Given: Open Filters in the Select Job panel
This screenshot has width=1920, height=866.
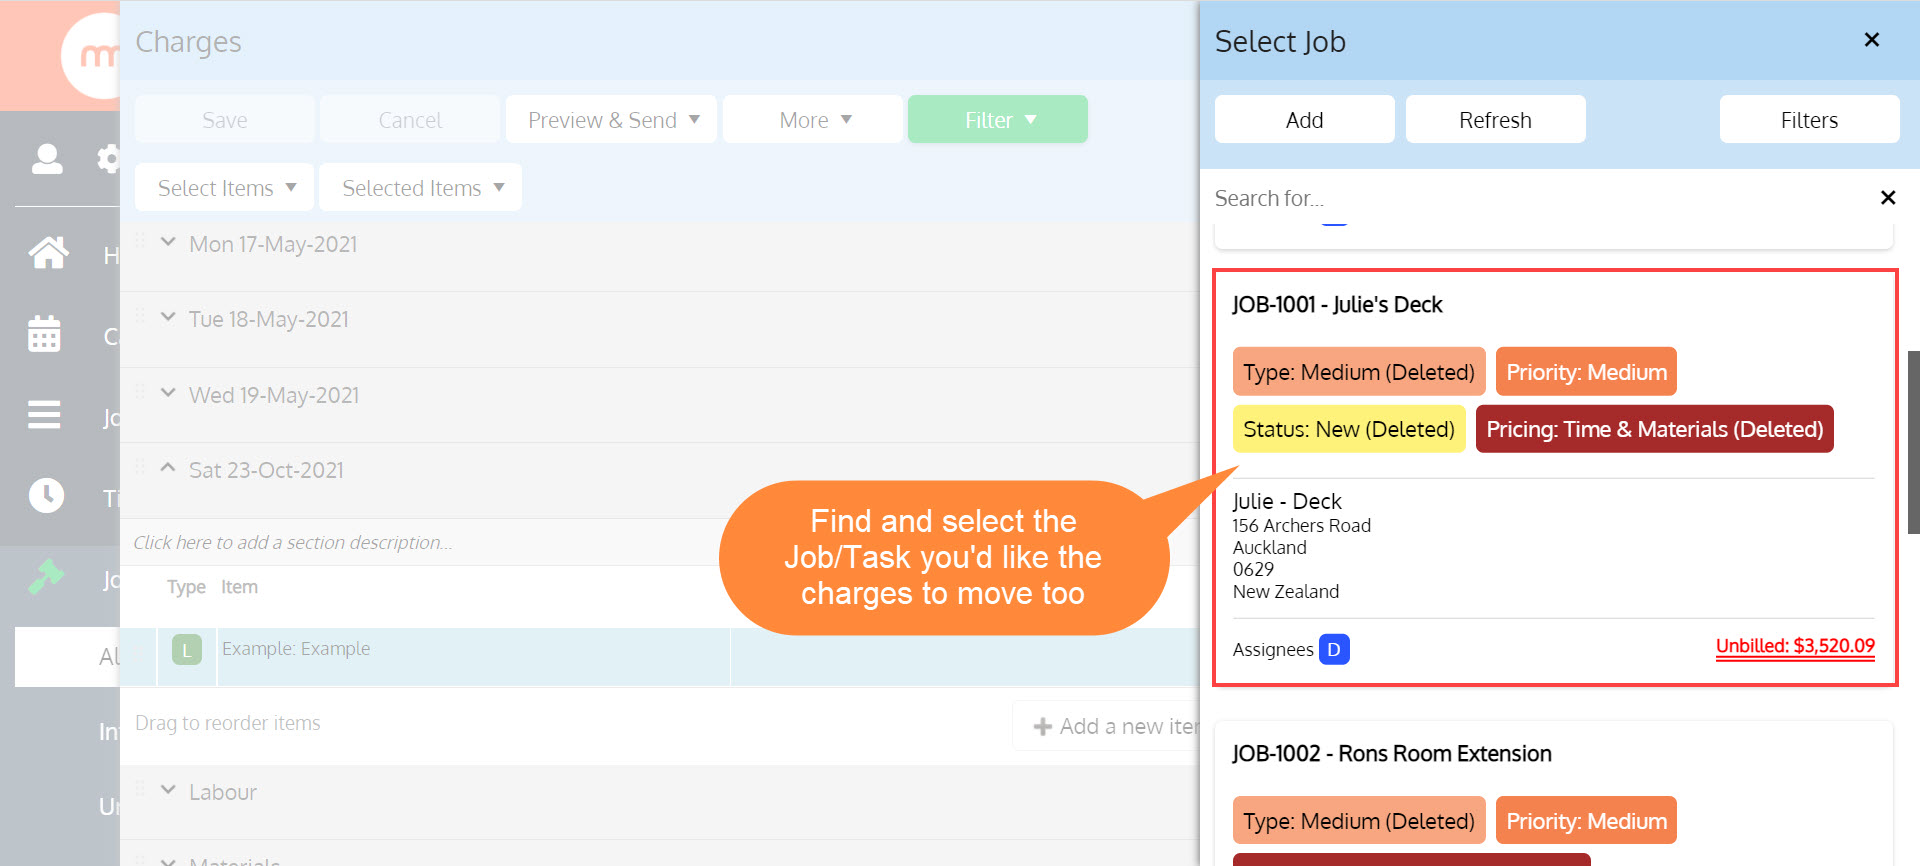Looking at the screenshot, I should click(x=1810, y=120).
